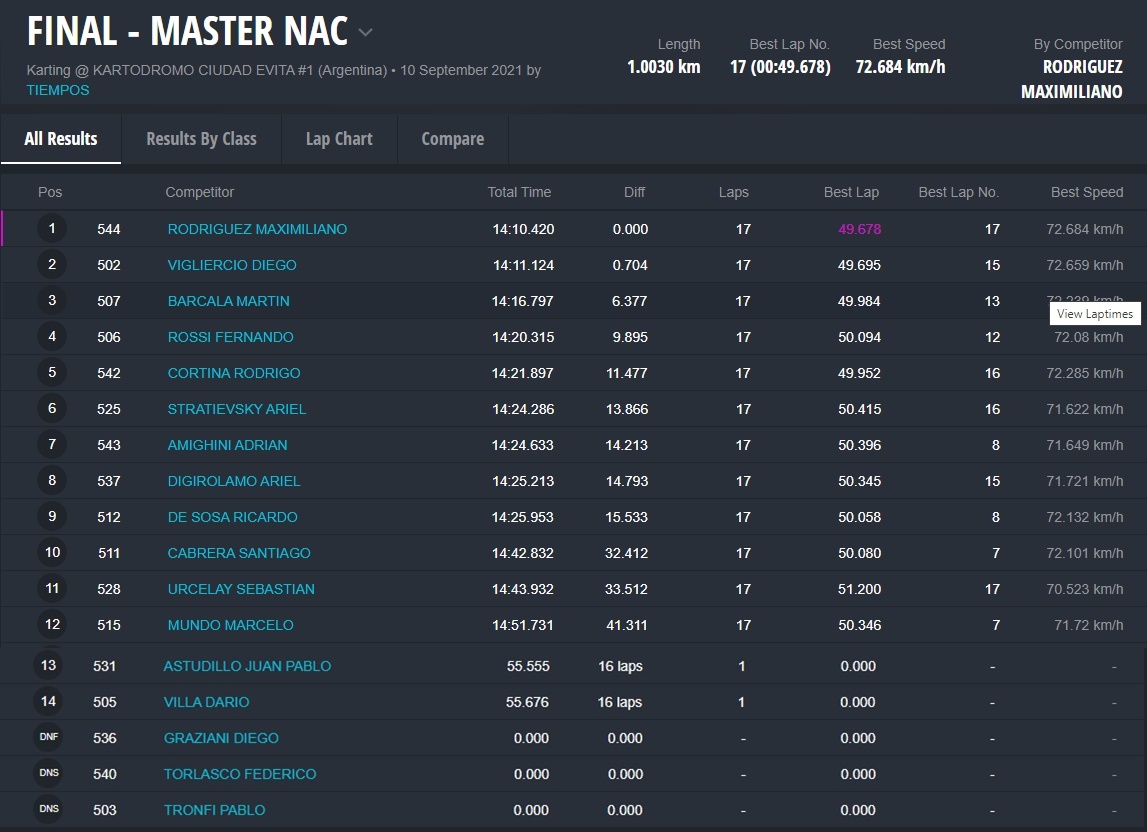
Task: Open the Compare tab
Action: (452, 139)
